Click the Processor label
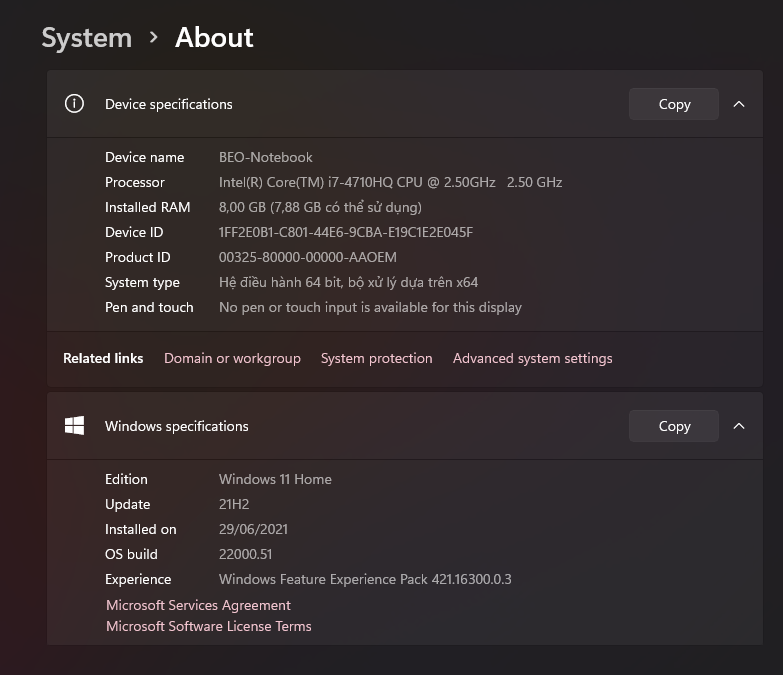This screenshot has width=783, height=675. [x=135, y=182]
